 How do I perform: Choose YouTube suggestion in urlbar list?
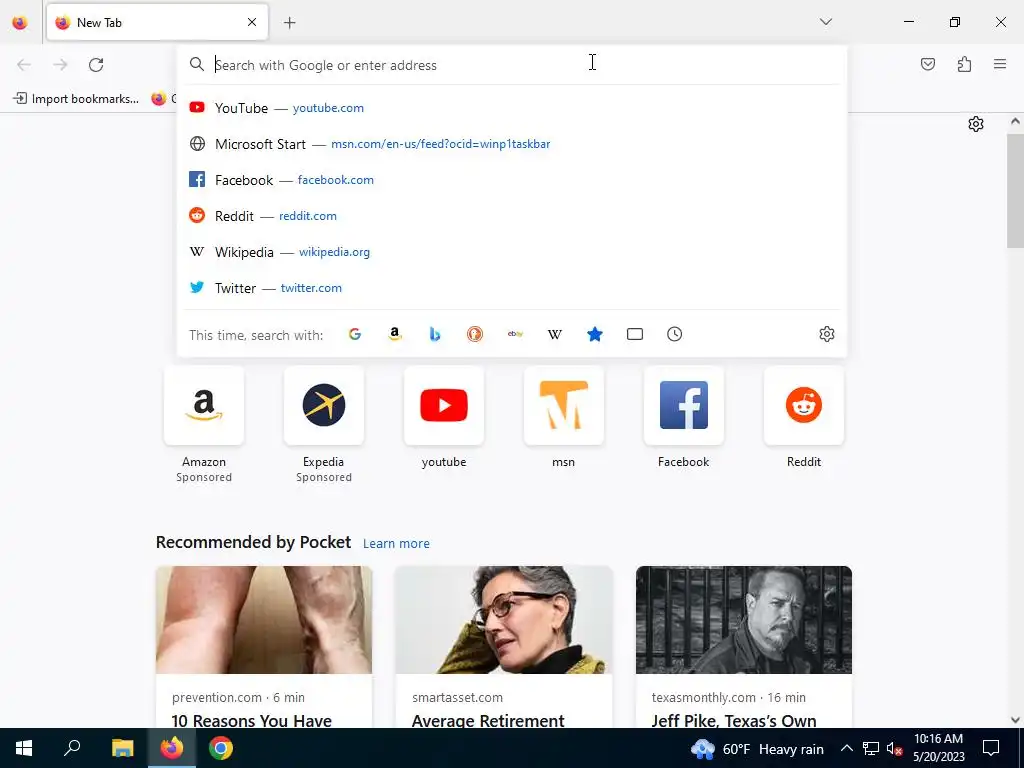(x=512, y=108)
